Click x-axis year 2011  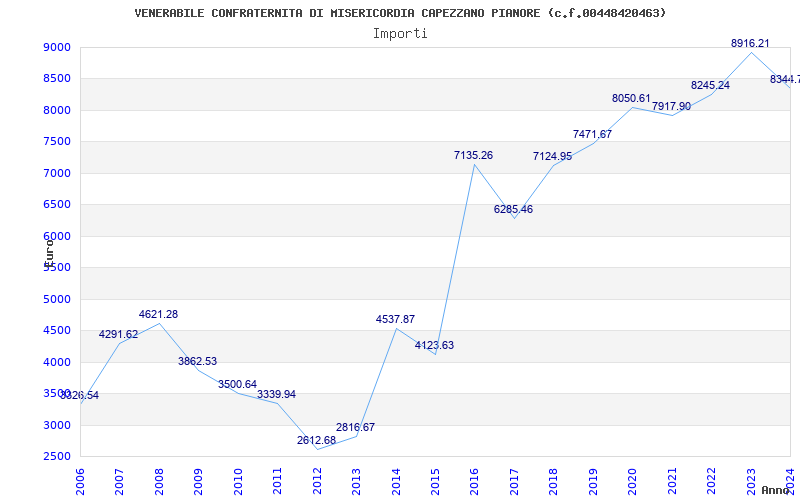[x=277, y=482]
